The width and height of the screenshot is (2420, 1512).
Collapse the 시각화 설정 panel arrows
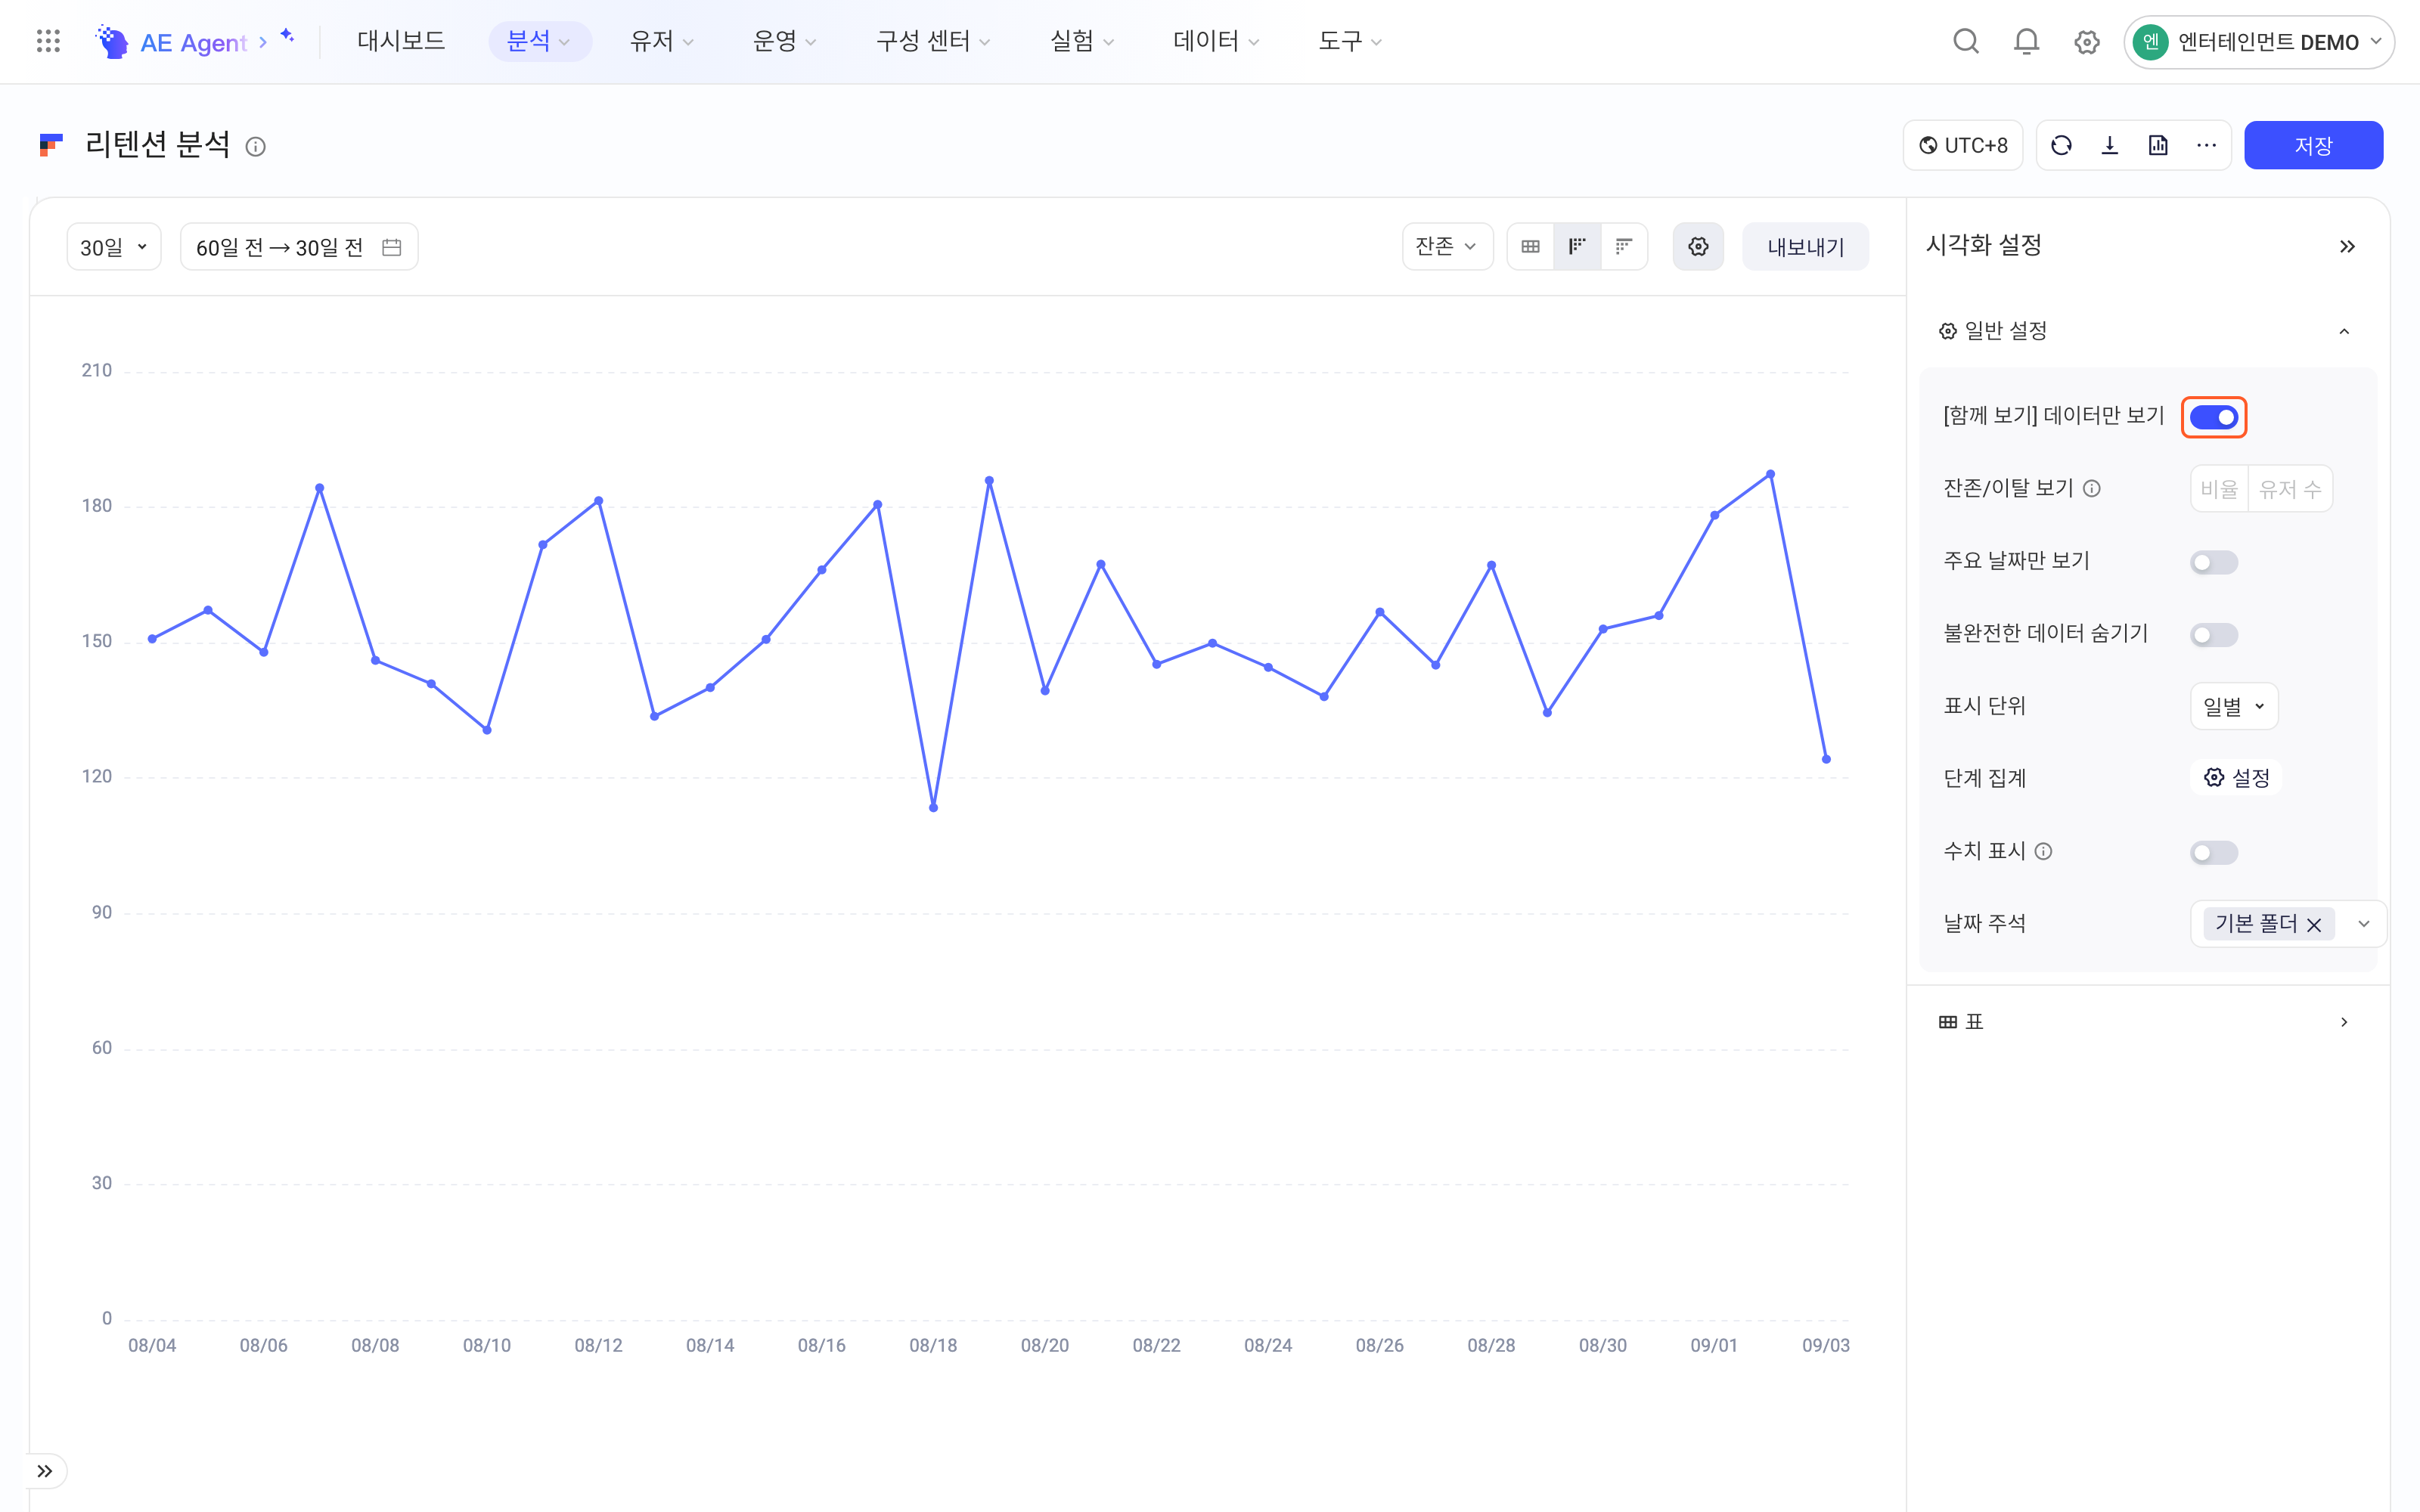[x=2347, y=246]
